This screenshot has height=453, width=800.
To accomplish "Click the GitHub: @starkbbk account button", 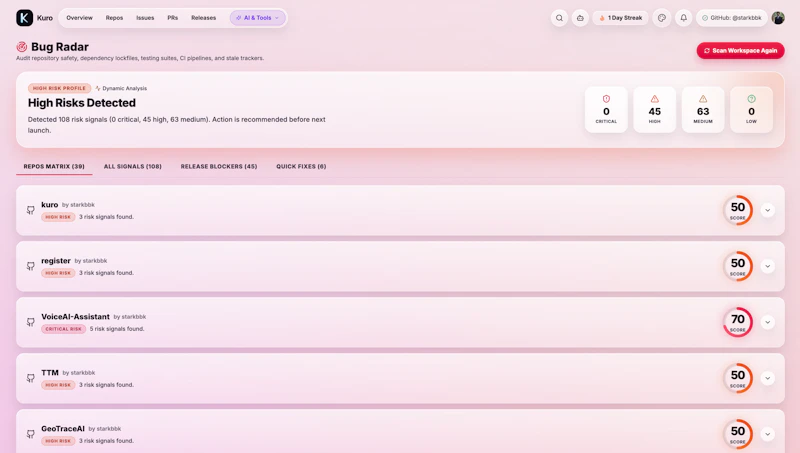I will [732, 18].
